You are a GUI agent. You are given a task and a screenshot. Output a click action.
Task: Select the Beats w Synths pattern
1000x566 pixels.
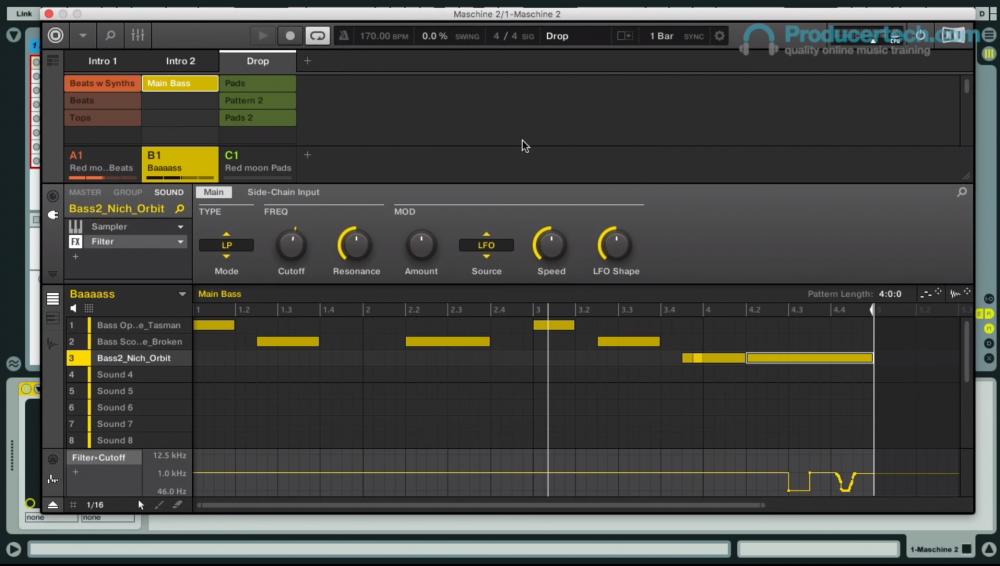pos(102,83)
